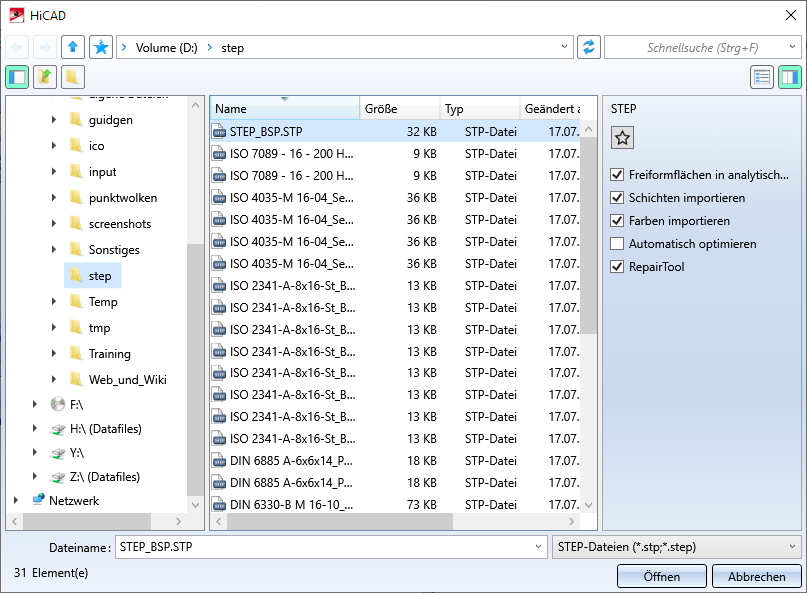
Task: Click the star button in STEP panel
Action: tap(622, 139)
